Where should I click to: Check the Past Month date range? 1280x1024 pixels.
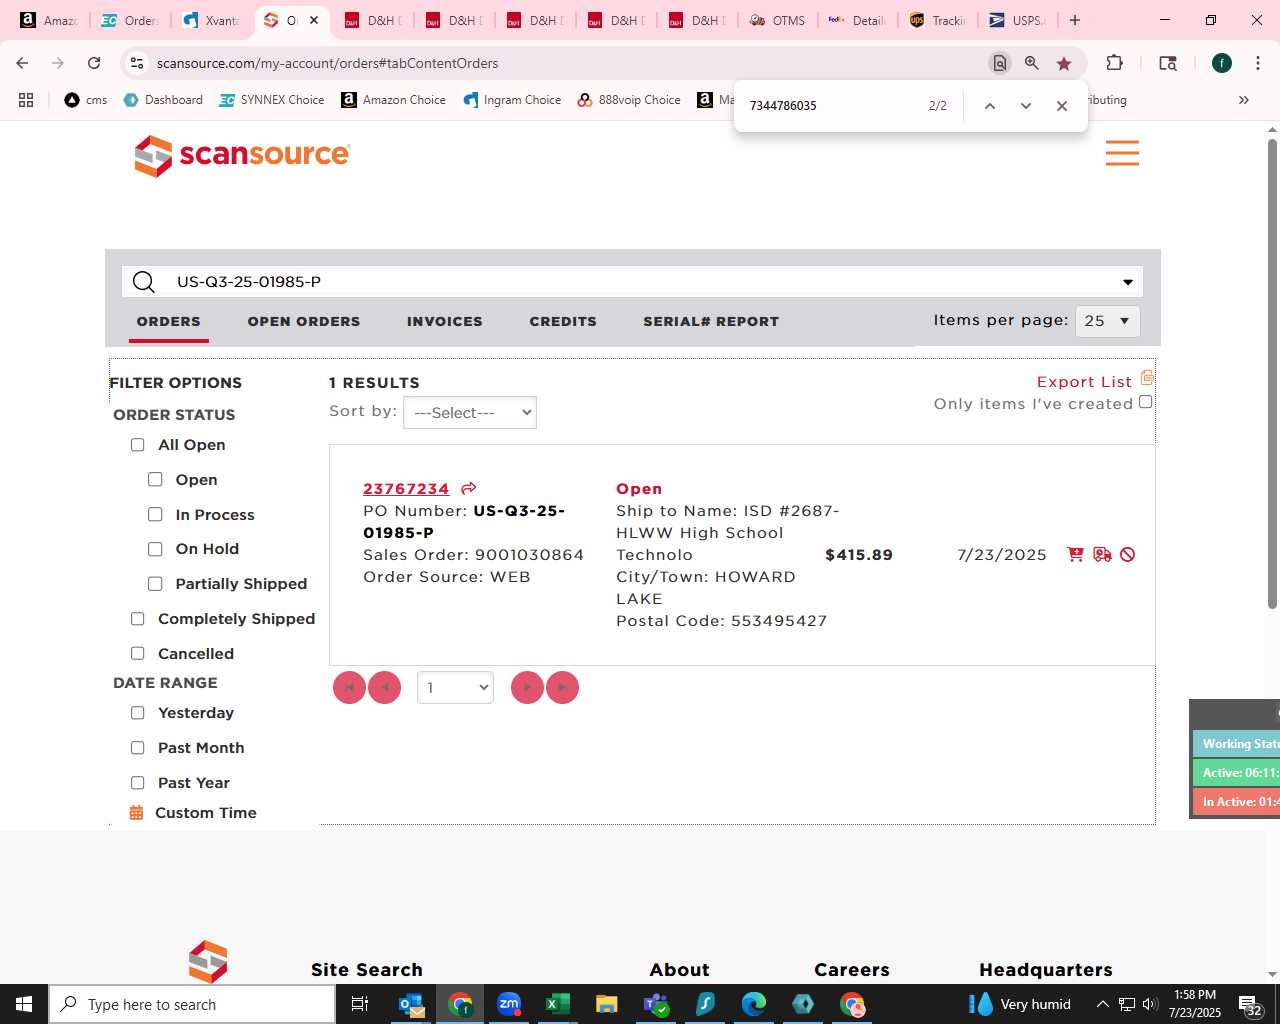point(138,748)
